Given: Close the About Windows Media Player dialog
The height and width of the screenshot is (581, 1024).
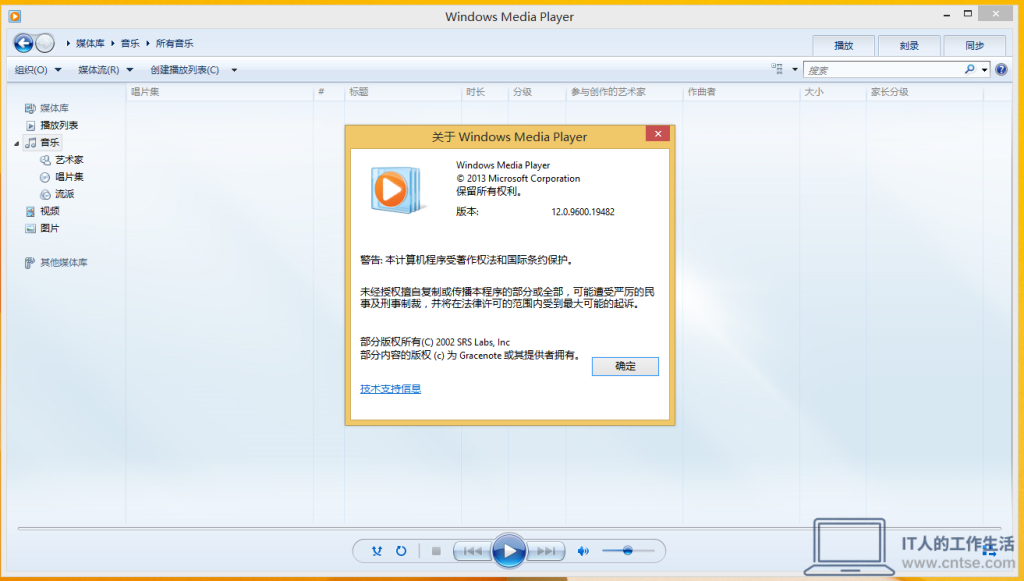Looking at the screenshot, I should [x=658, y=134].
